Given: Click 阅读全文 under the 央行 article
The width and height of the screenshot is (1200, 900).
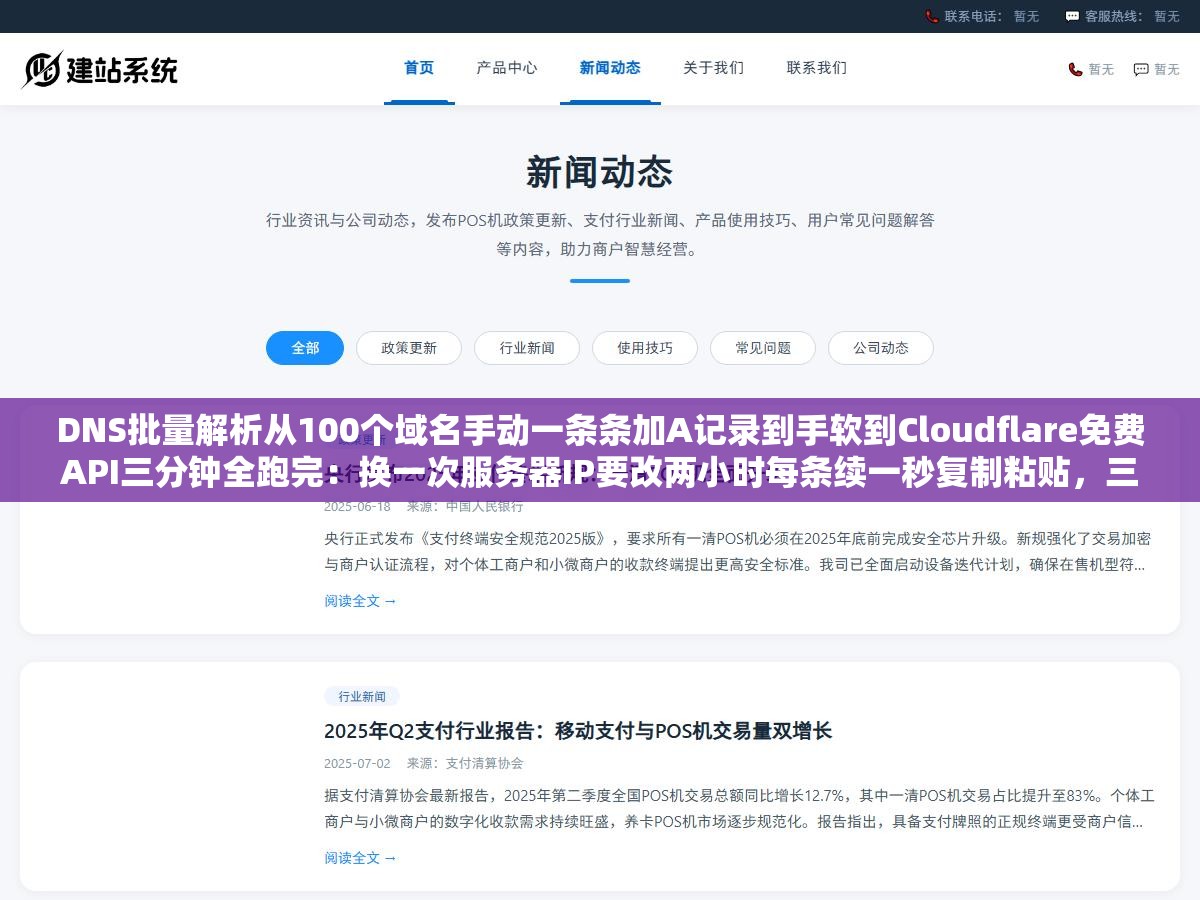Looking at the screenshot, I should 360,601.
